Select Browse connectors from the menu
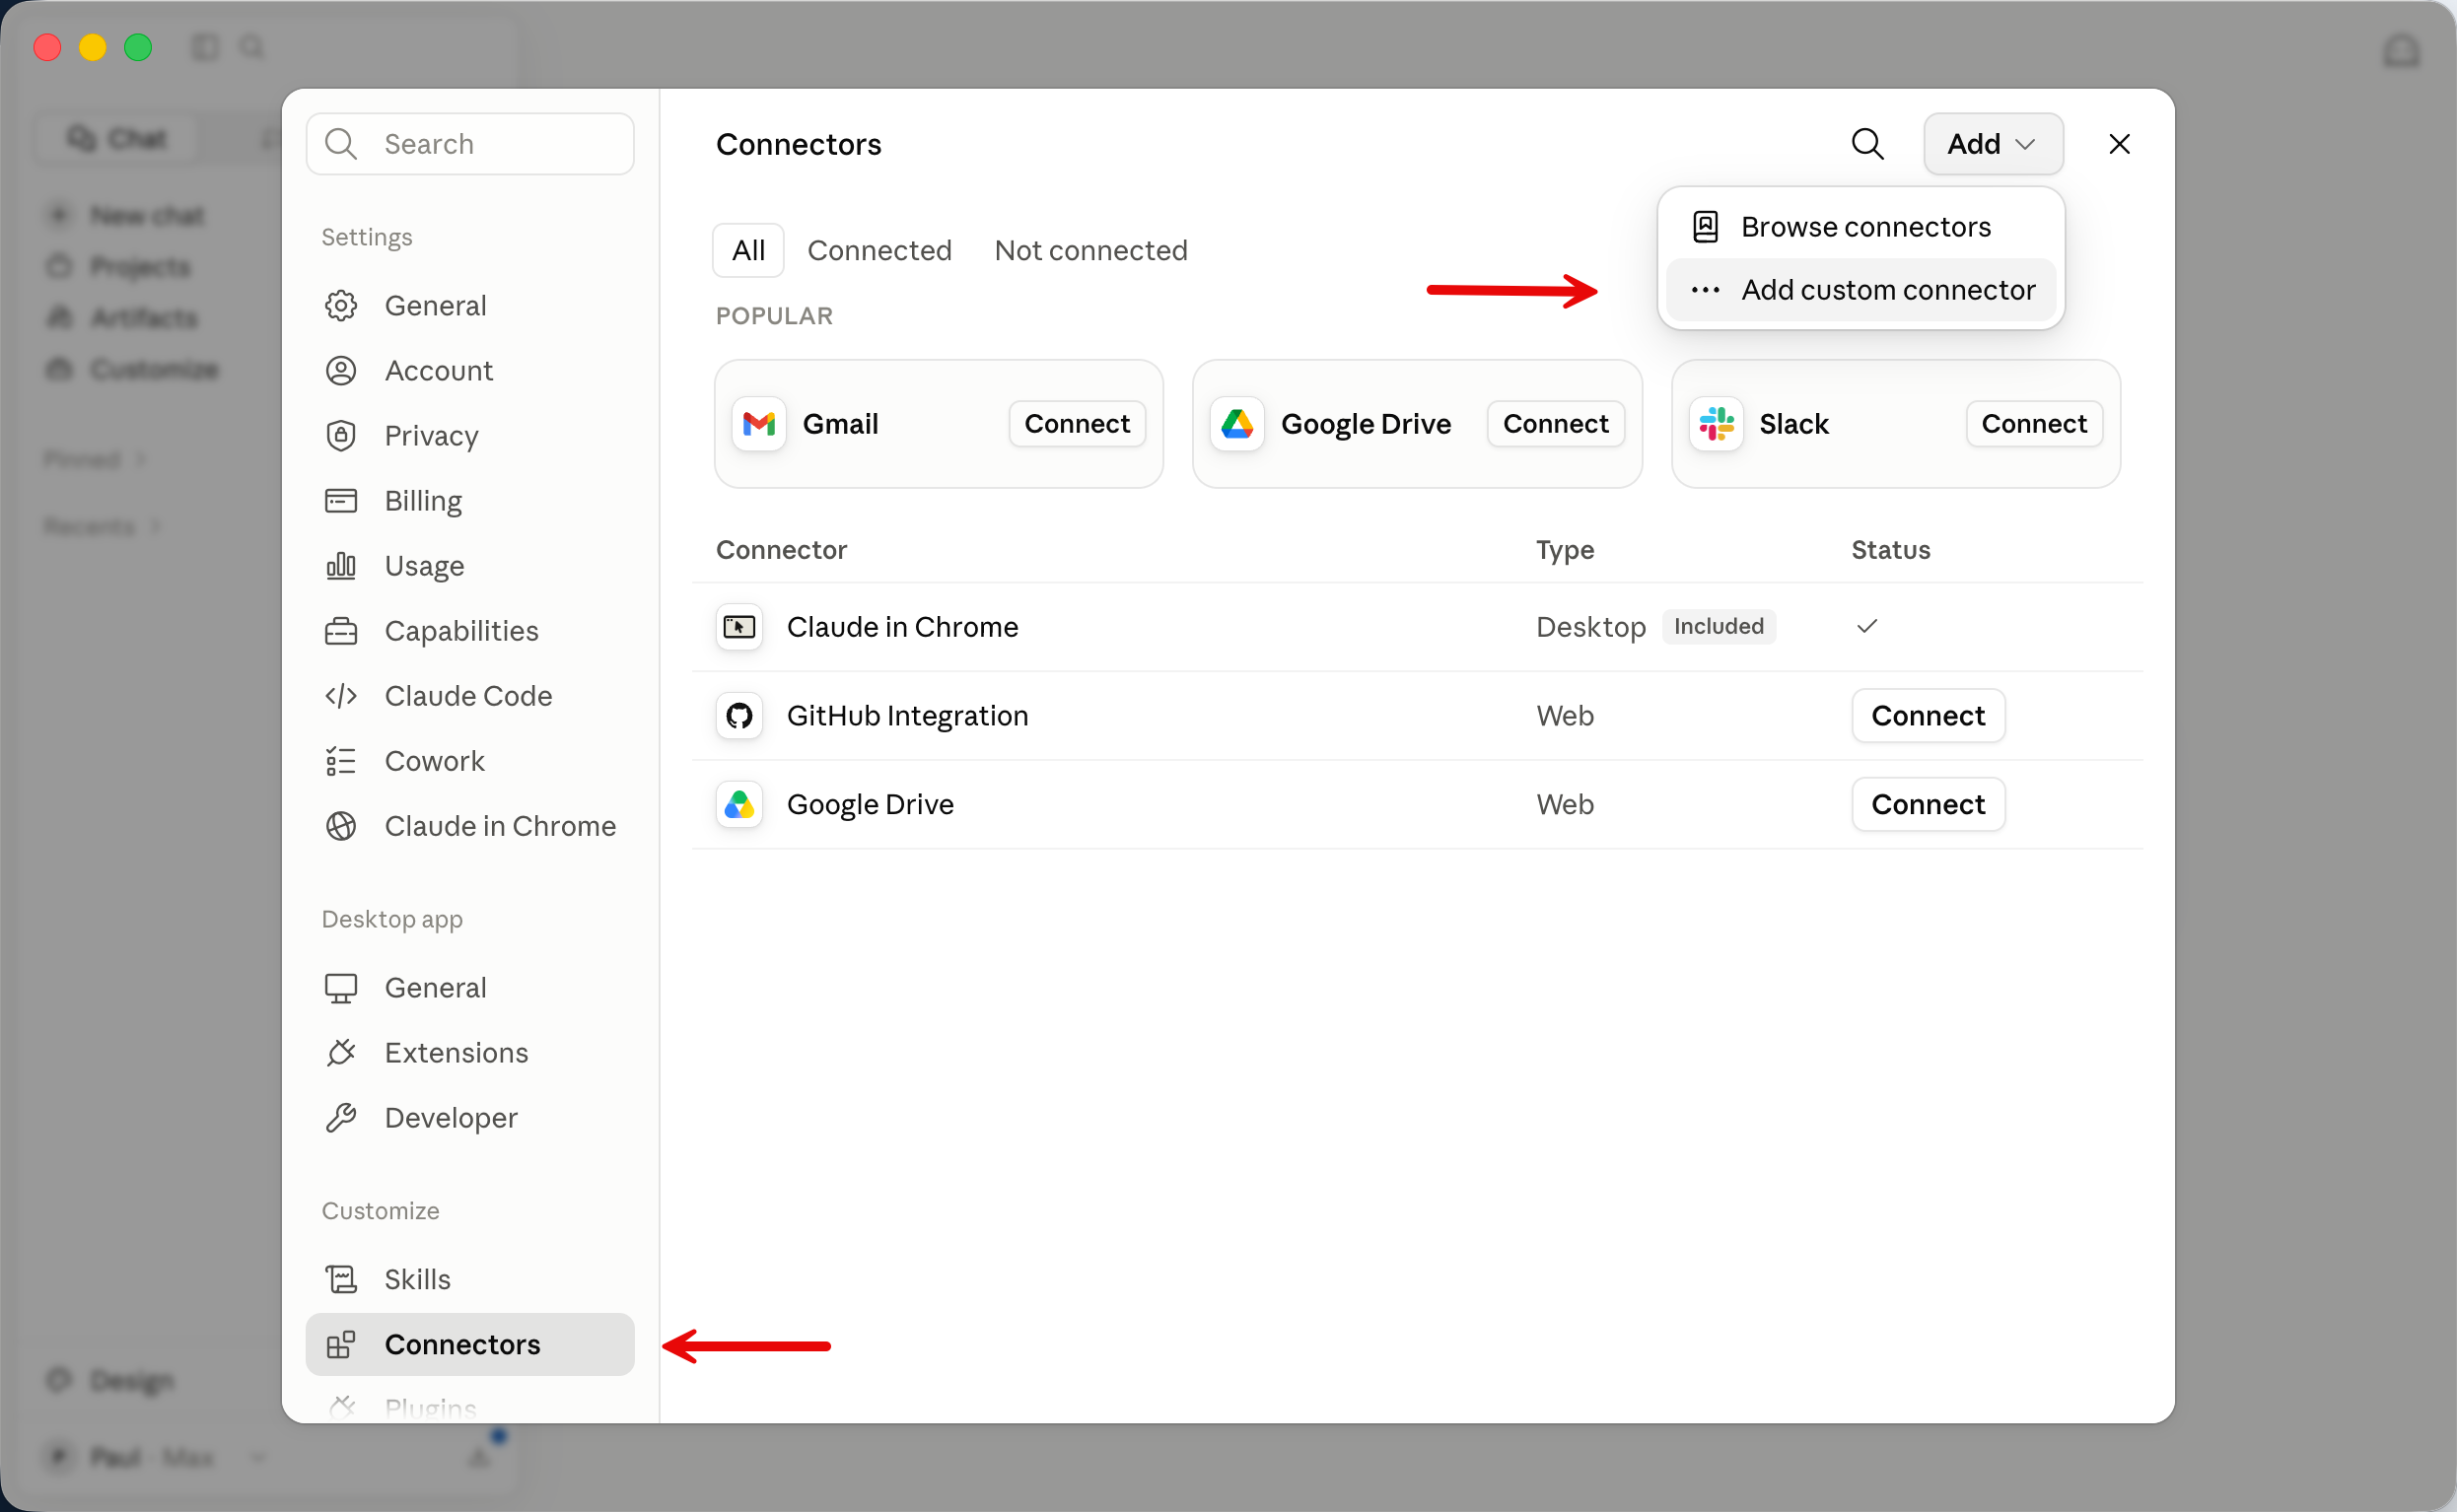Image resolution: width=2457 pixels, height=1512 pixels. pos(1861,227)
